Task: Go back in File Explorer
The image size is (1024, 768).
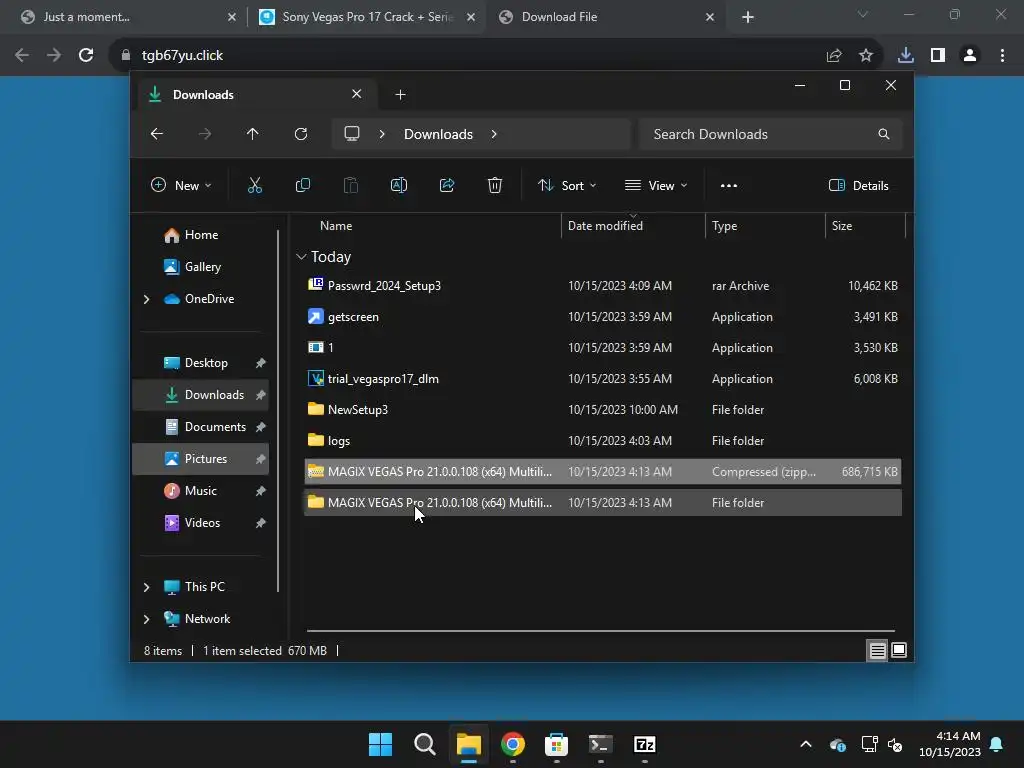Action: click(x=157, y=134)
